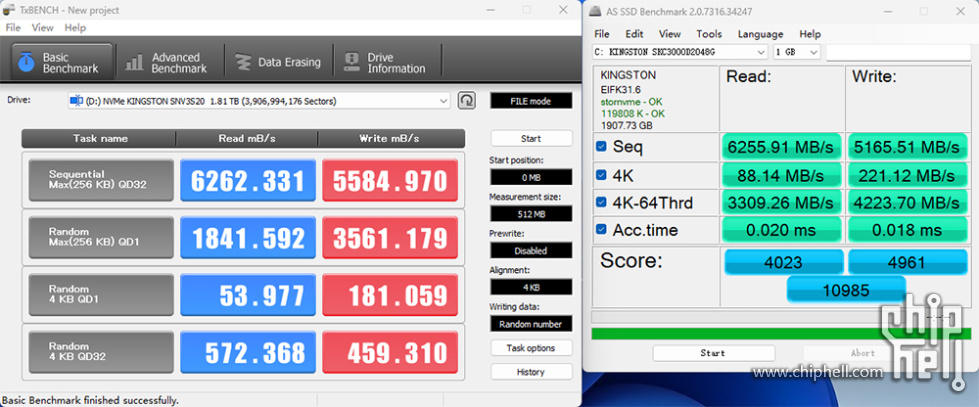Screen dimensions: 979x407
Task: Start the TxBENCH basic benchmark
Action: pos(531,139)
